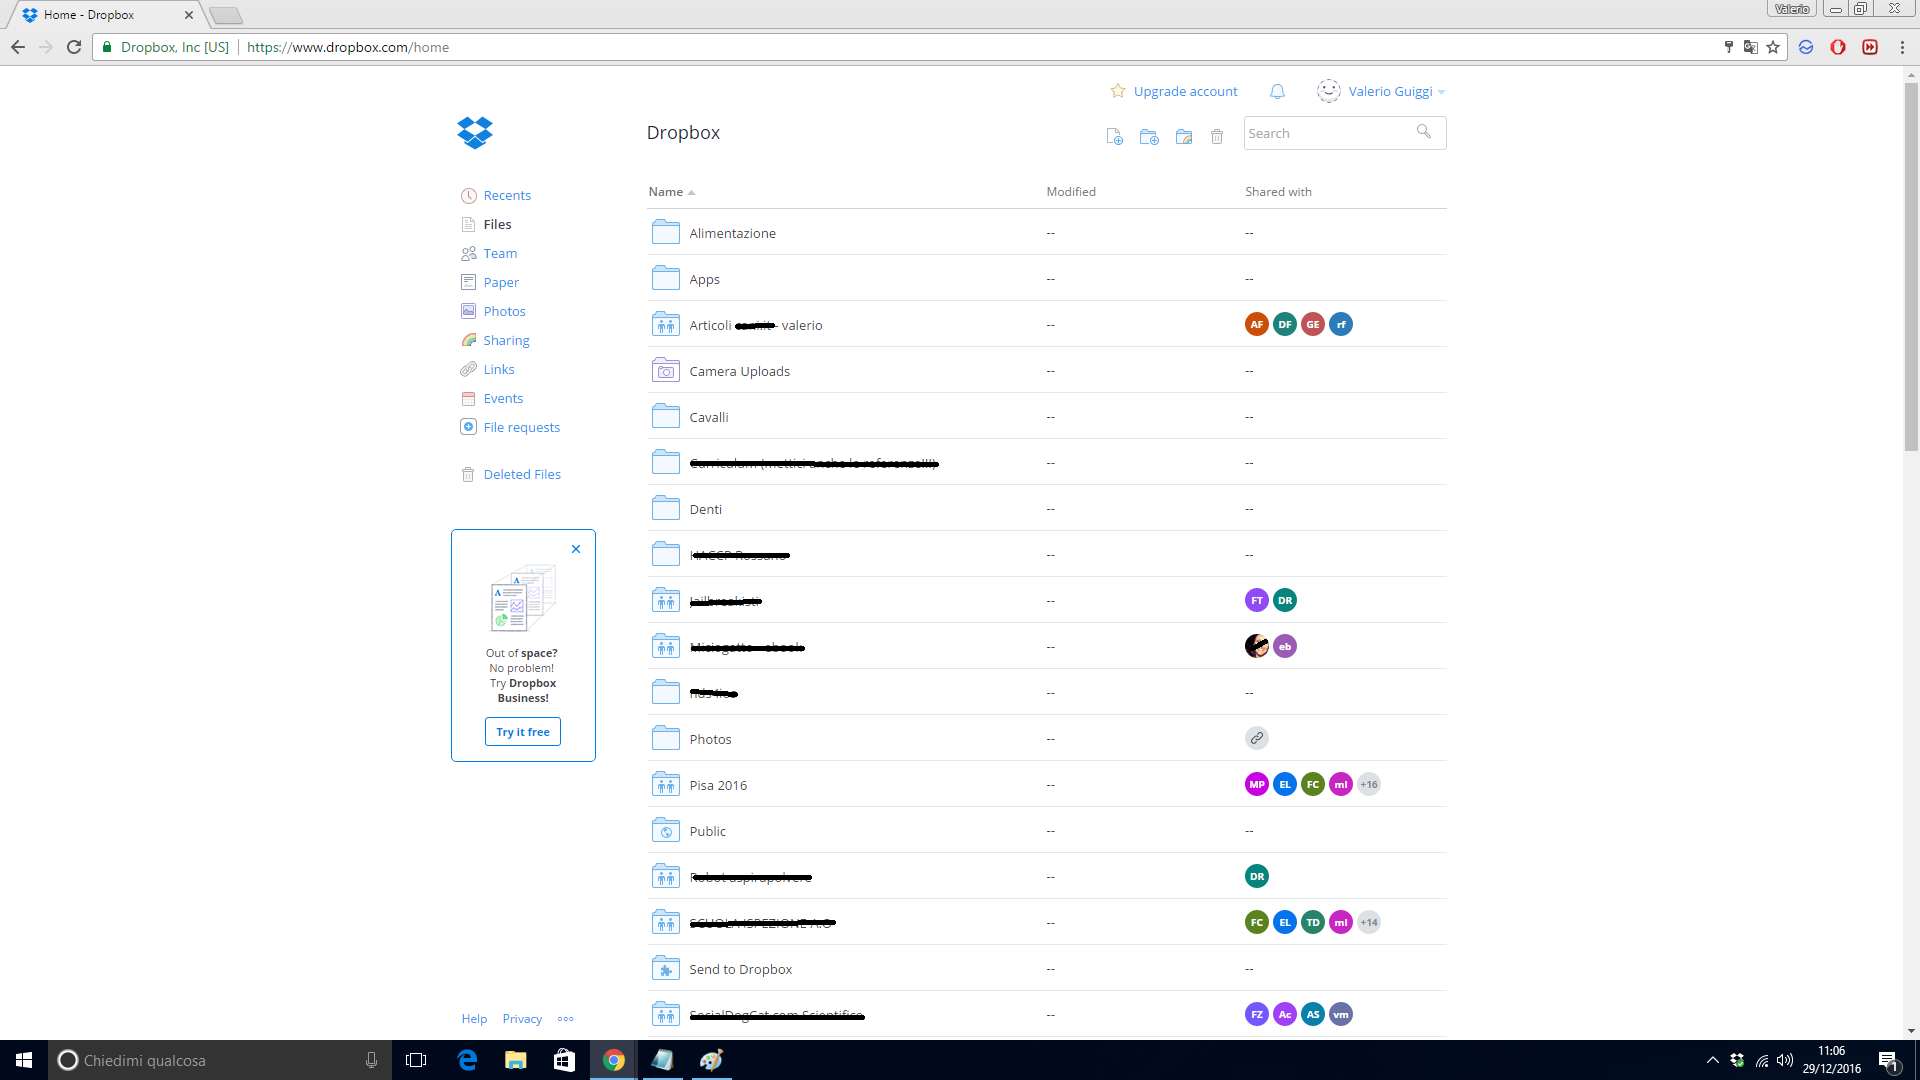This screenshot has height=1080, width=1920.
Task: Sort by Modified column header
Action: pos(1071,191)
